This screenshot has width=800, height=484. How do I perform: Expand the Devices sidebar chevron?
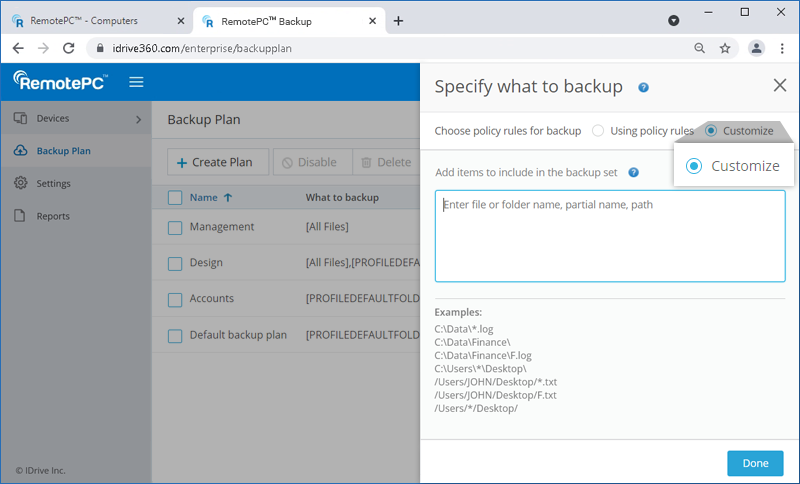pos(138,119)
